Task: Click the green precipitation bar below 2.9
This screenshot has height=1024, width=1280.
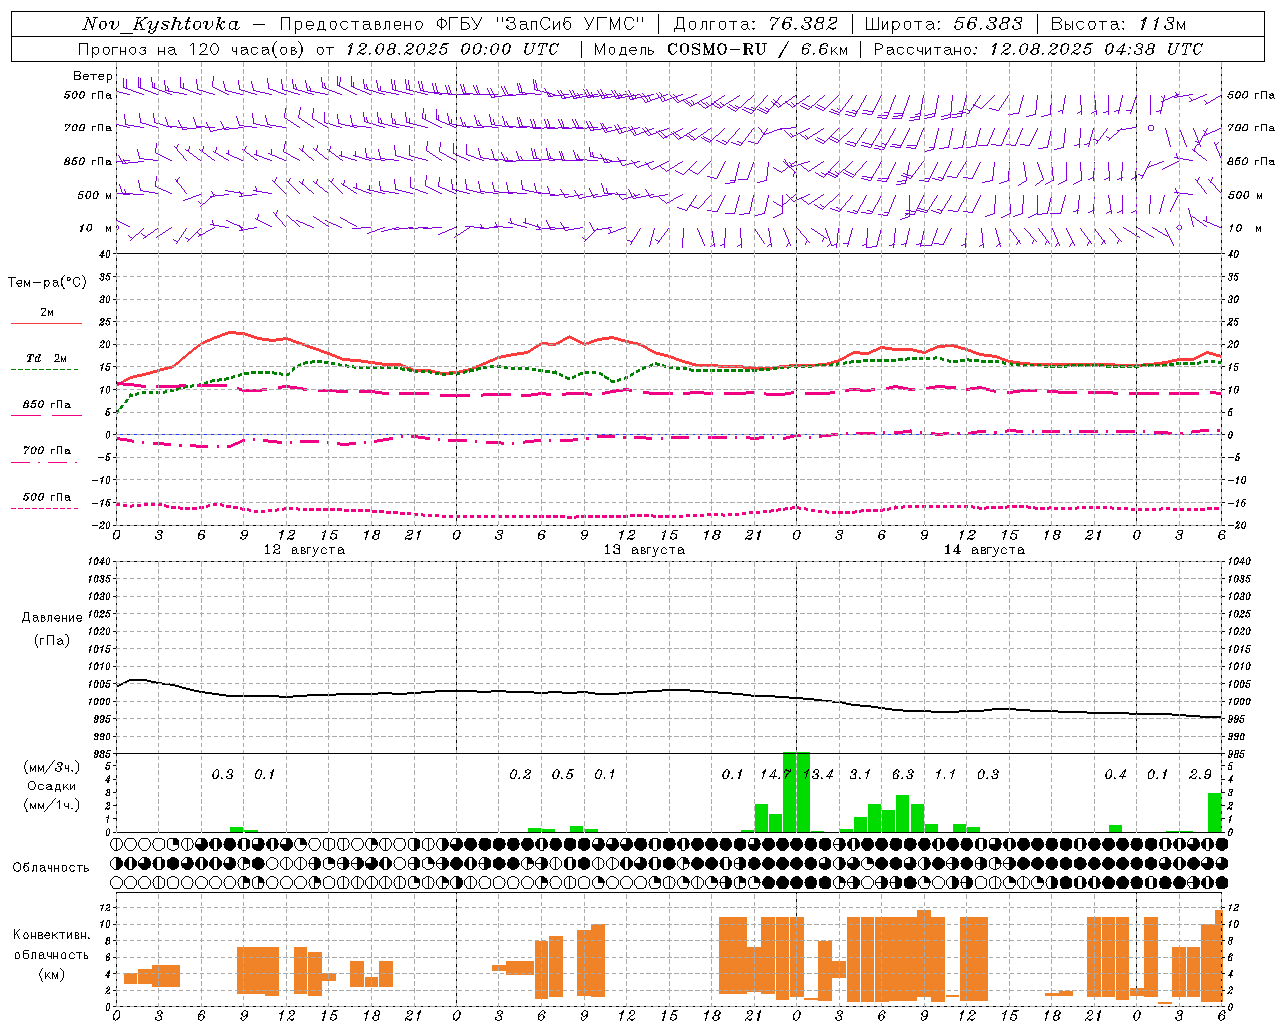Action: click(1215, 812)
